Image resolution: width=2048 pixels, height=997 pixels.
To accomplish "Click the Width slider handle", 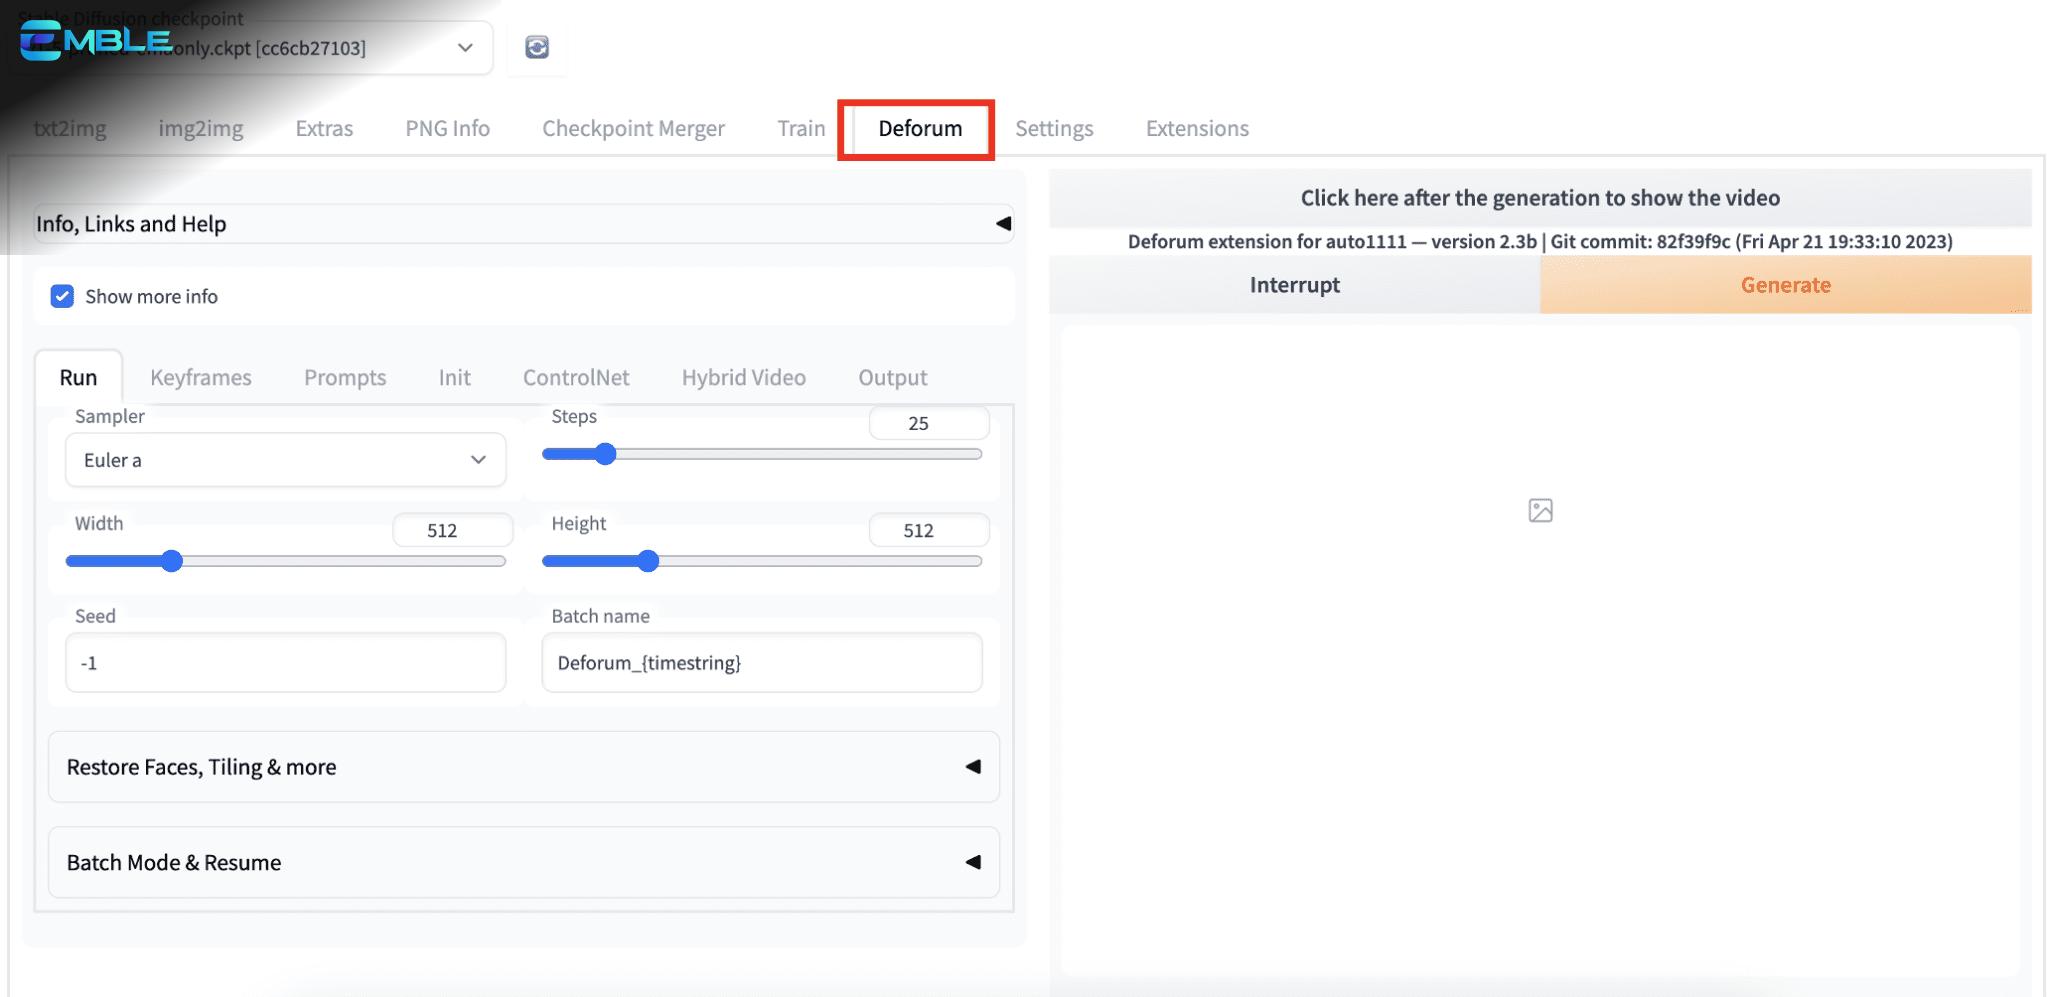I will [172, 561].
